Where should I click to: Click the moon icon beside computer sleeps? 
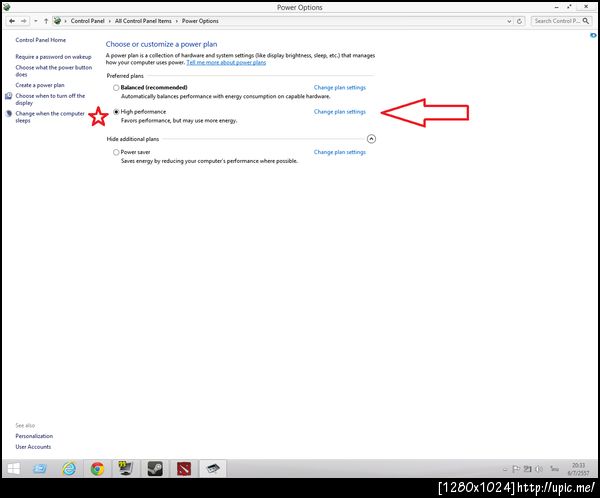[8, 114]
